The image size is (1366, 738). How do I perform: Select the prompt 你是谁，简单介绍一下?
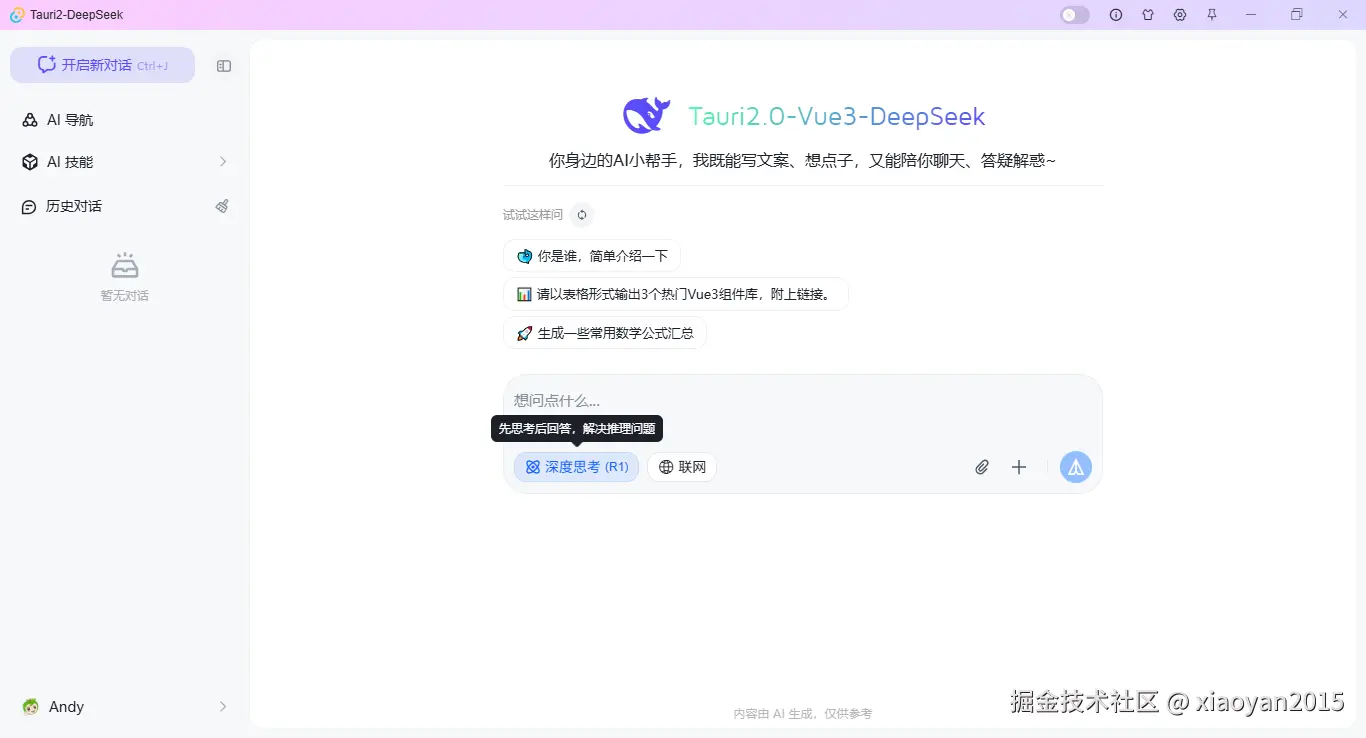click(591, 255)
